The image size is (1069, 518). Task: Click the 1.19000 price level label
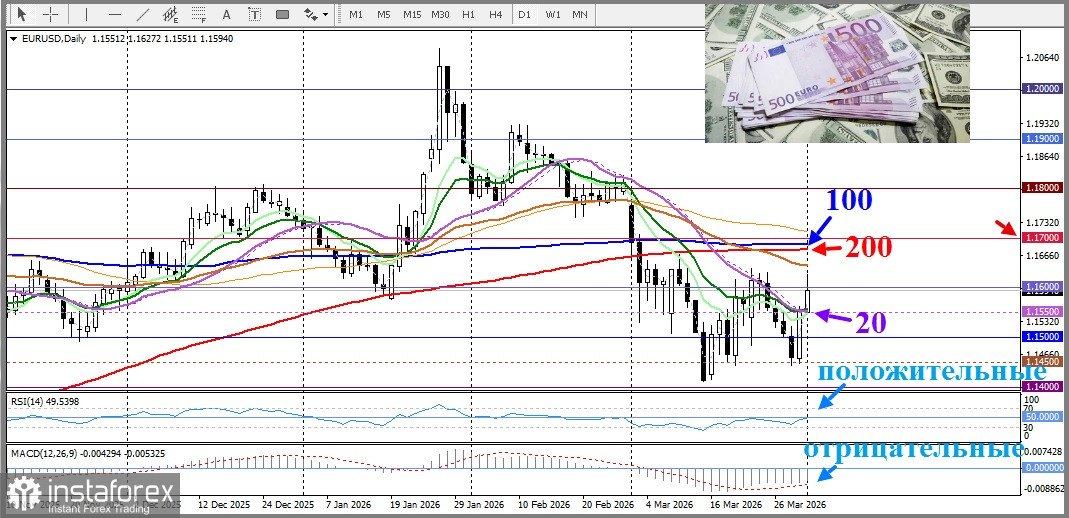pyautogui.click(x=1042, y=138)
